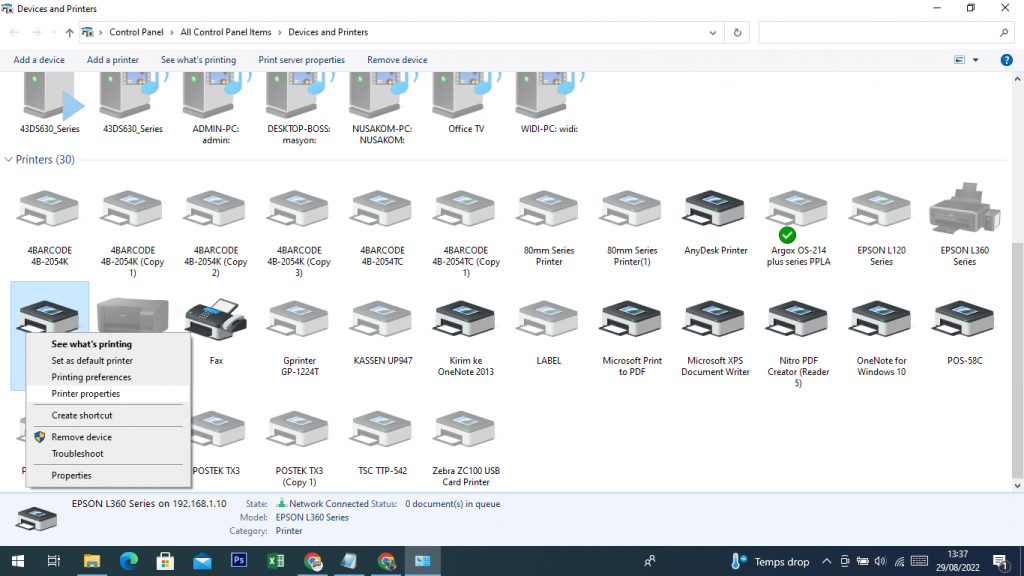Screen dimensions: 1024x576
Task: Open Excel from the taskbar
Action: [x=276, y=561]
